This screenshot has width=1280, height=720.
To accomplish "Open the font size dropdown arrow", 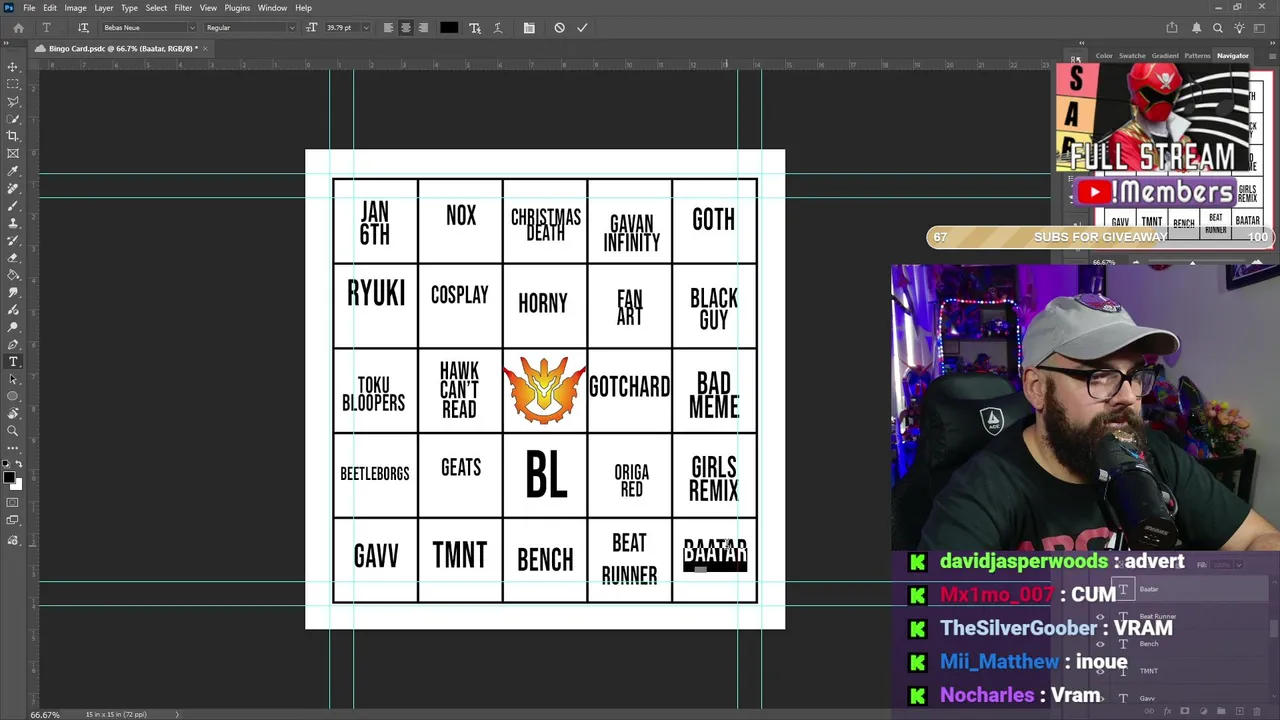I will point(365,28).
